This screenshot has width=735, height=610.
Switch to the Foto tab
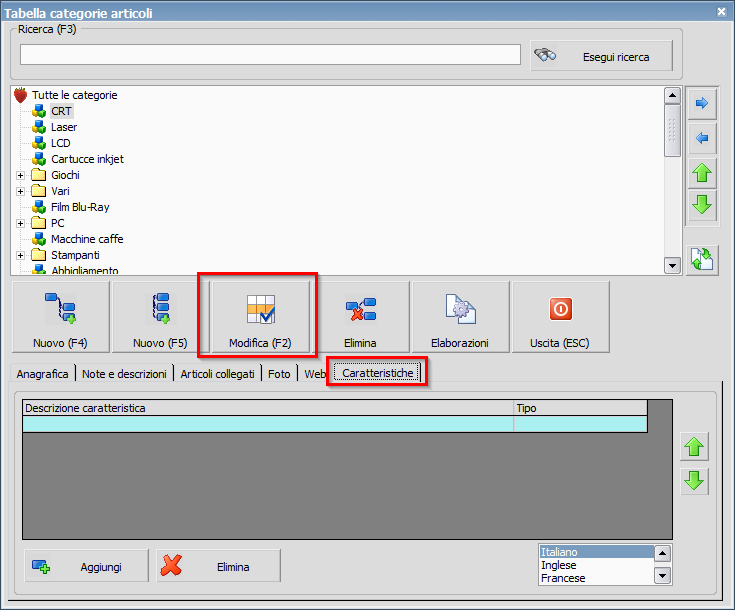(279, 374)
